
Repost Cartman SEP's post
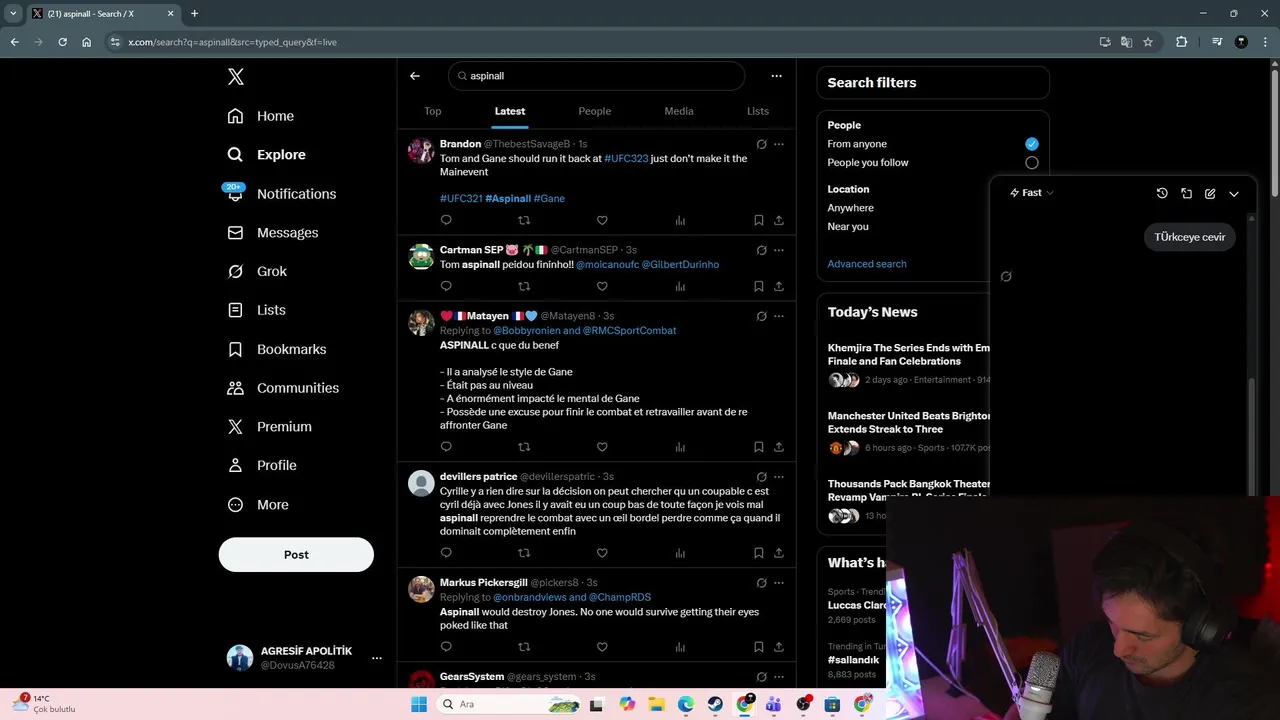524,286
